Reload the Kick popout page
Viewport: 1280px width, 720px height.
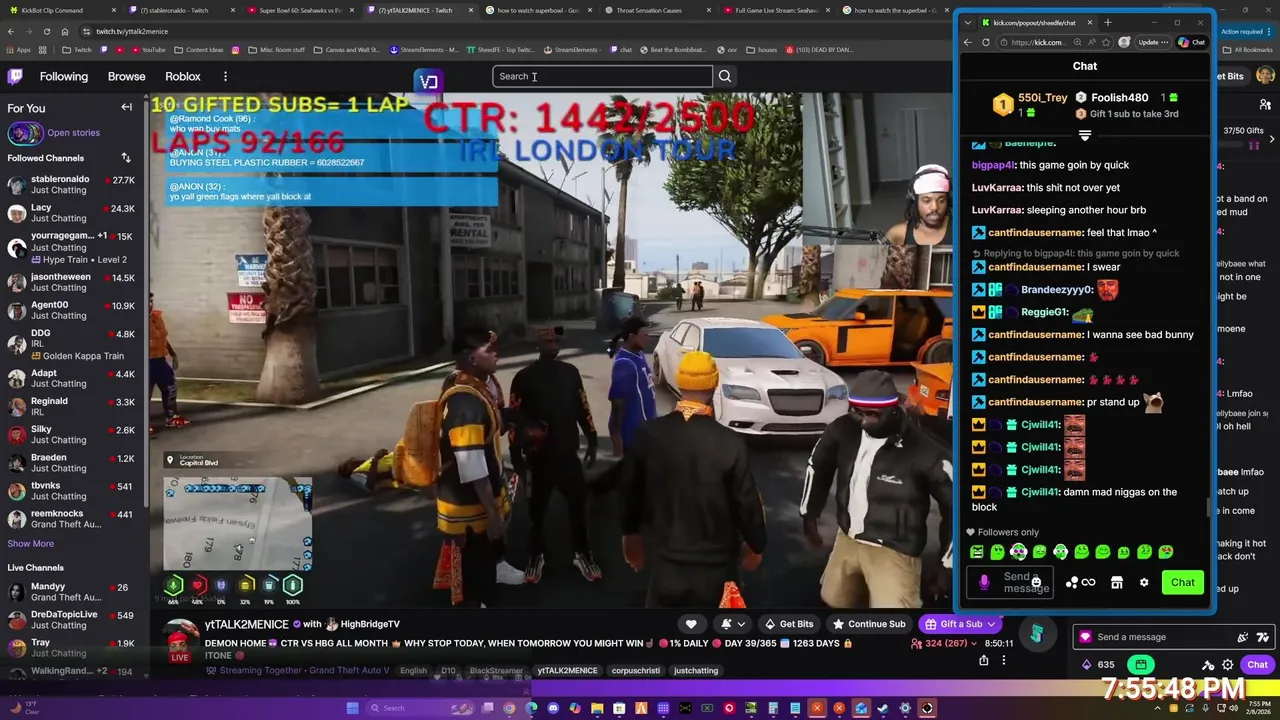[986, 42]
